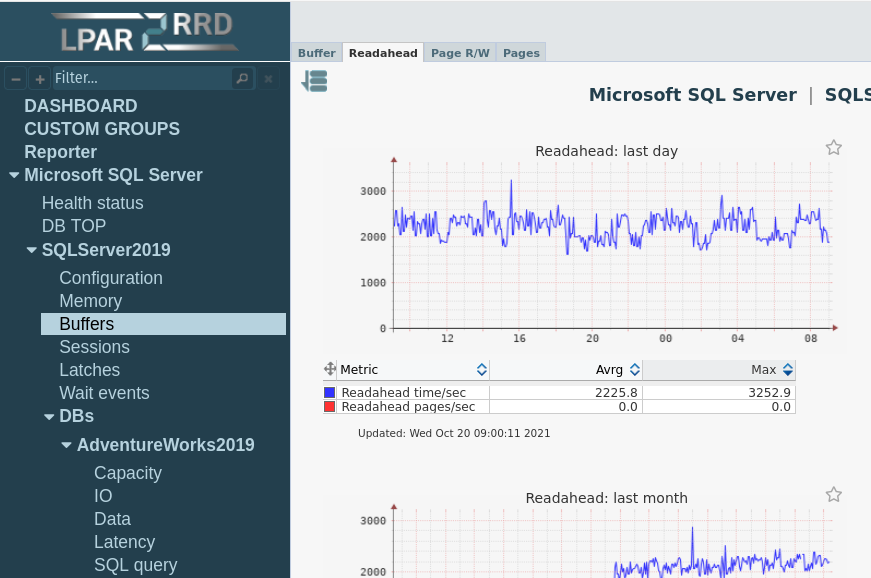871x578 pixels.
Task: Click the move crosshair icon beside the Metric header
Action: (330, 369)
